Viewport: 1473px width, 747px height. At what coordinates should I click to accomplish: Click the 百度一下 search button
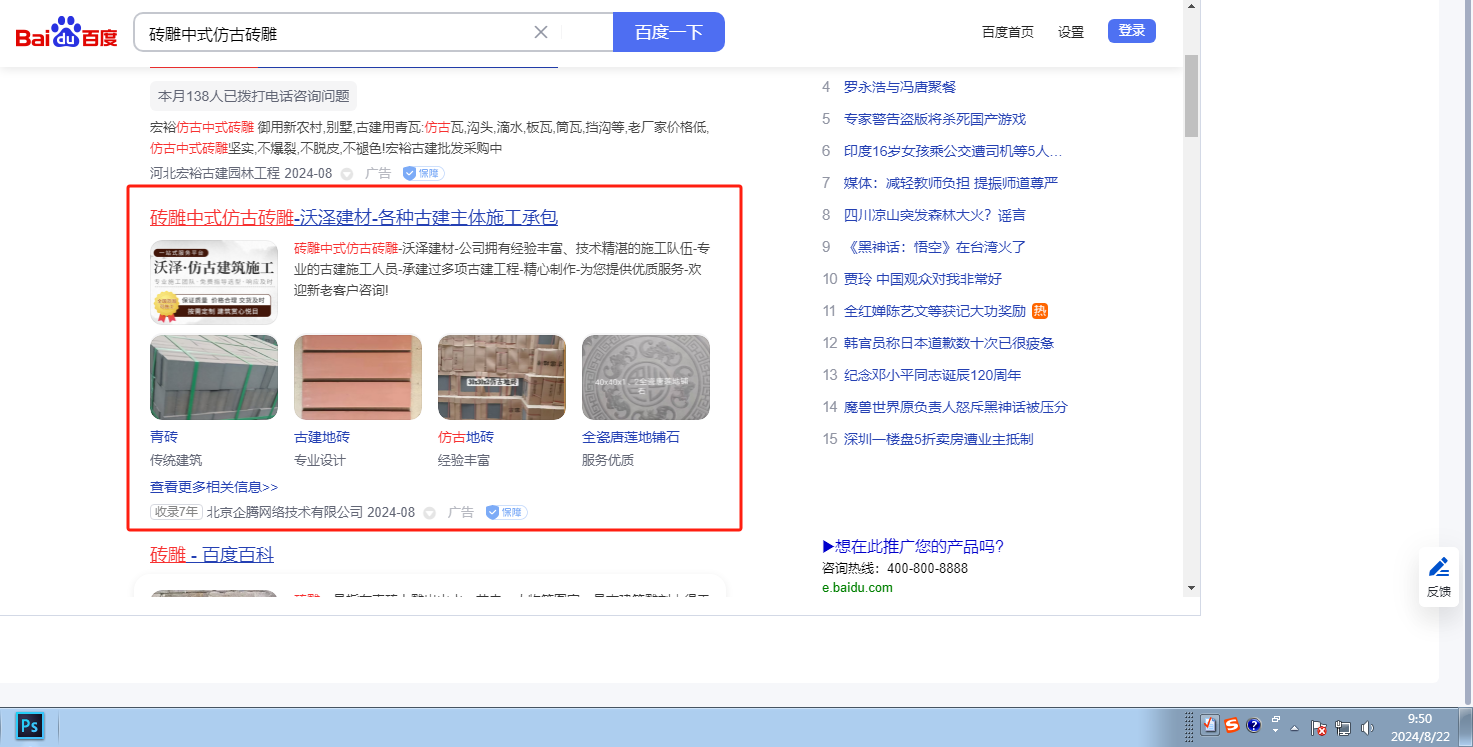tap(669, 32)
